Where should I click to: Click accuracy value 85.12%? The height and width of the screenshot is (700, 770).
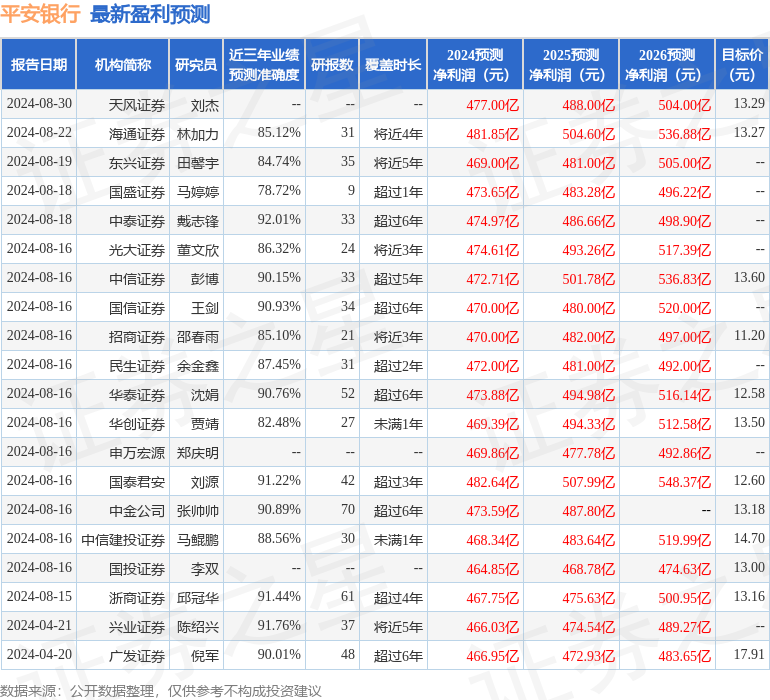coord(279,133)
